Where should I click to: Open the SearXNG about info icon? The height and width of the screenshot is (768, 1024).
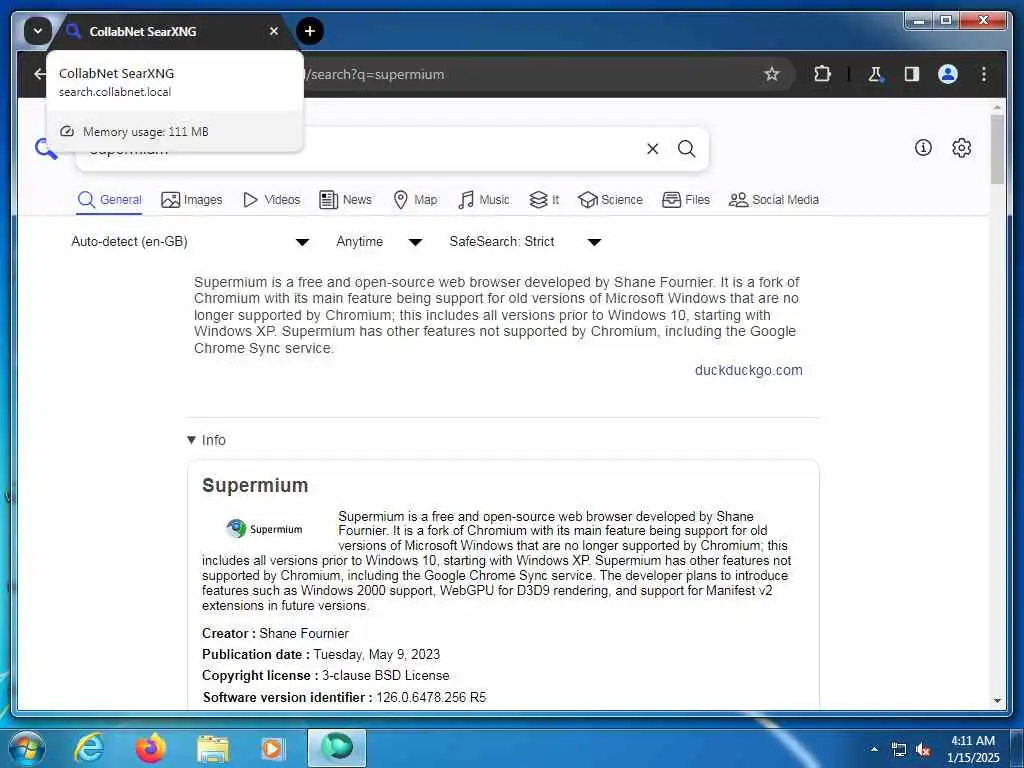click(923, 148)
